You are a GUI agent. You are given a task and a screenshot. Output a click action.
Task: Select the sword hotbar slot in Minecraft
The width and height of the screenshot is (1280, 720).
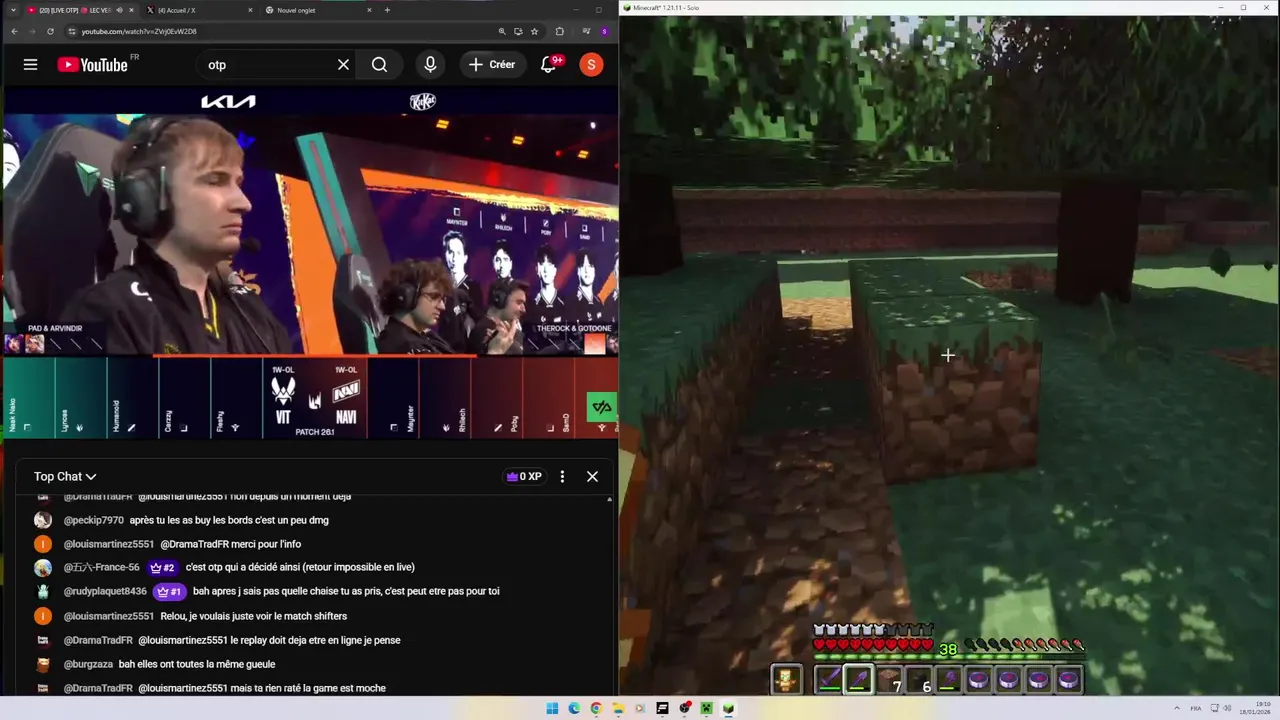pos(828,680)
